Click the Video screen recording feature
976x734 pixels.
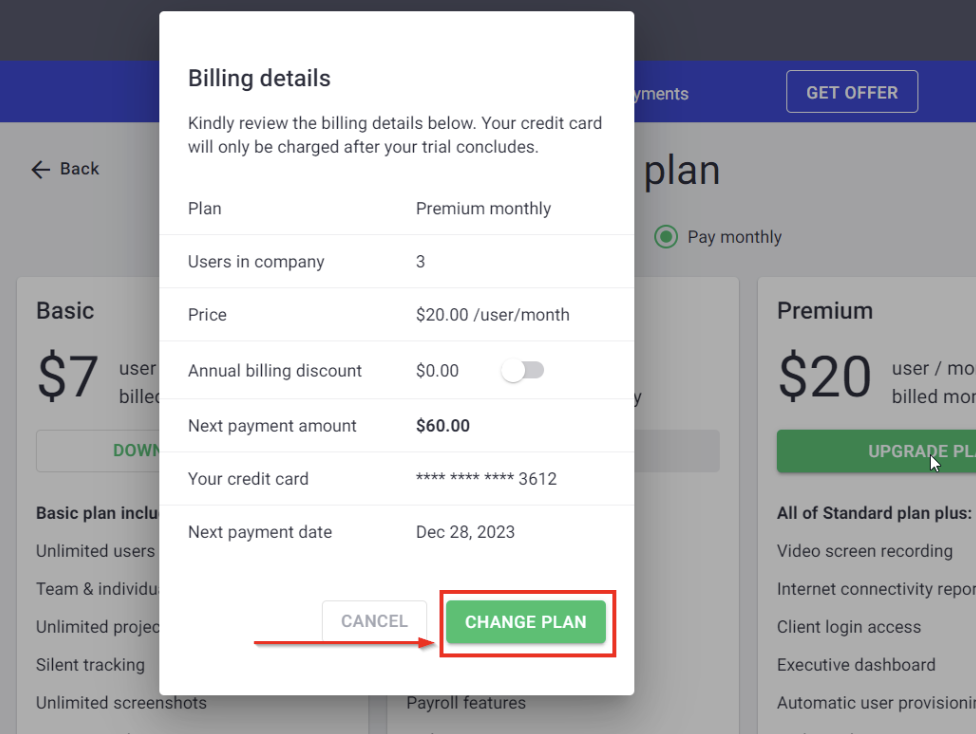coord(866,551)
